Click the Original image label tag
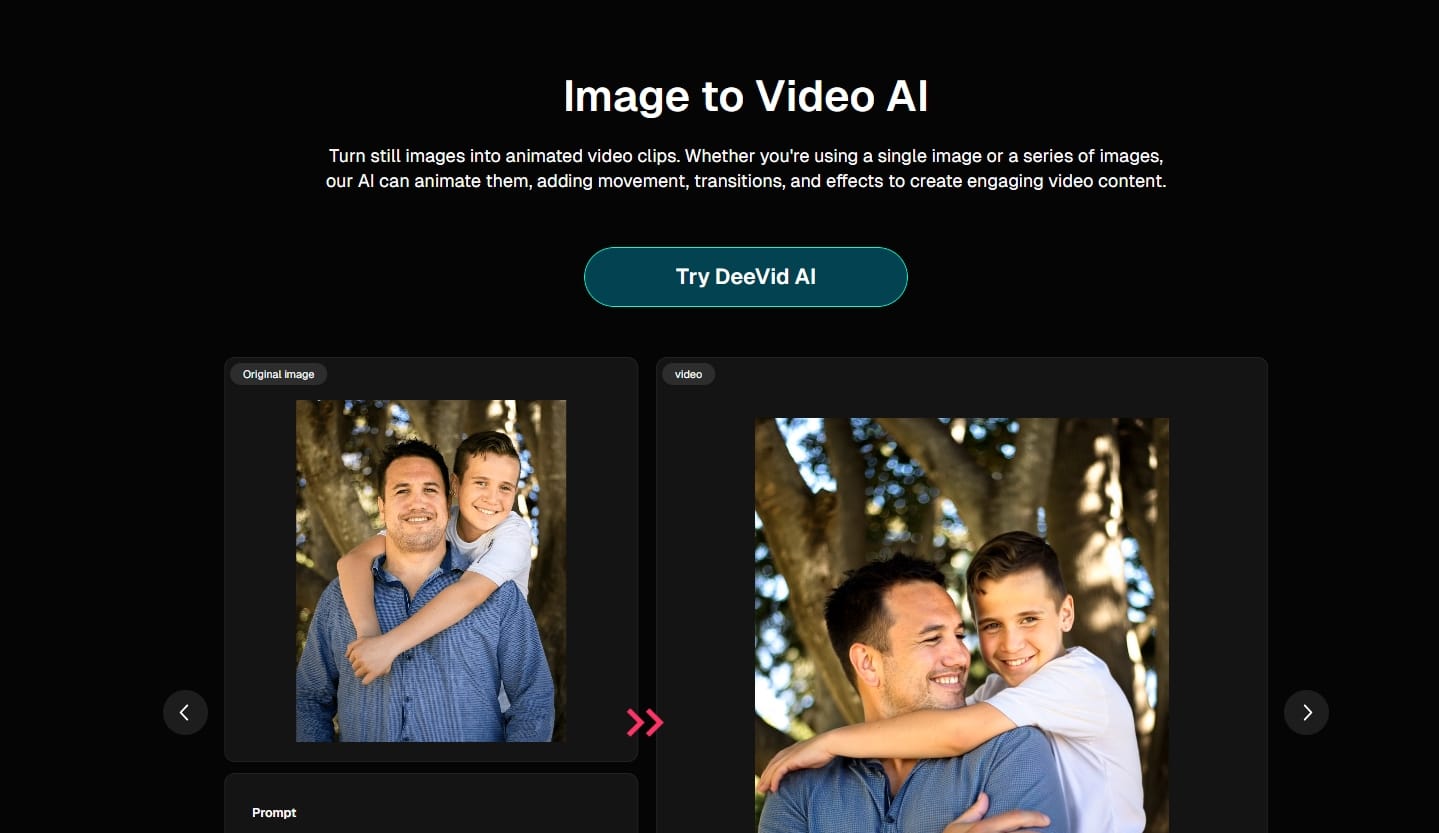Viewport: 1439px width, 833px height. pos(279,374)
